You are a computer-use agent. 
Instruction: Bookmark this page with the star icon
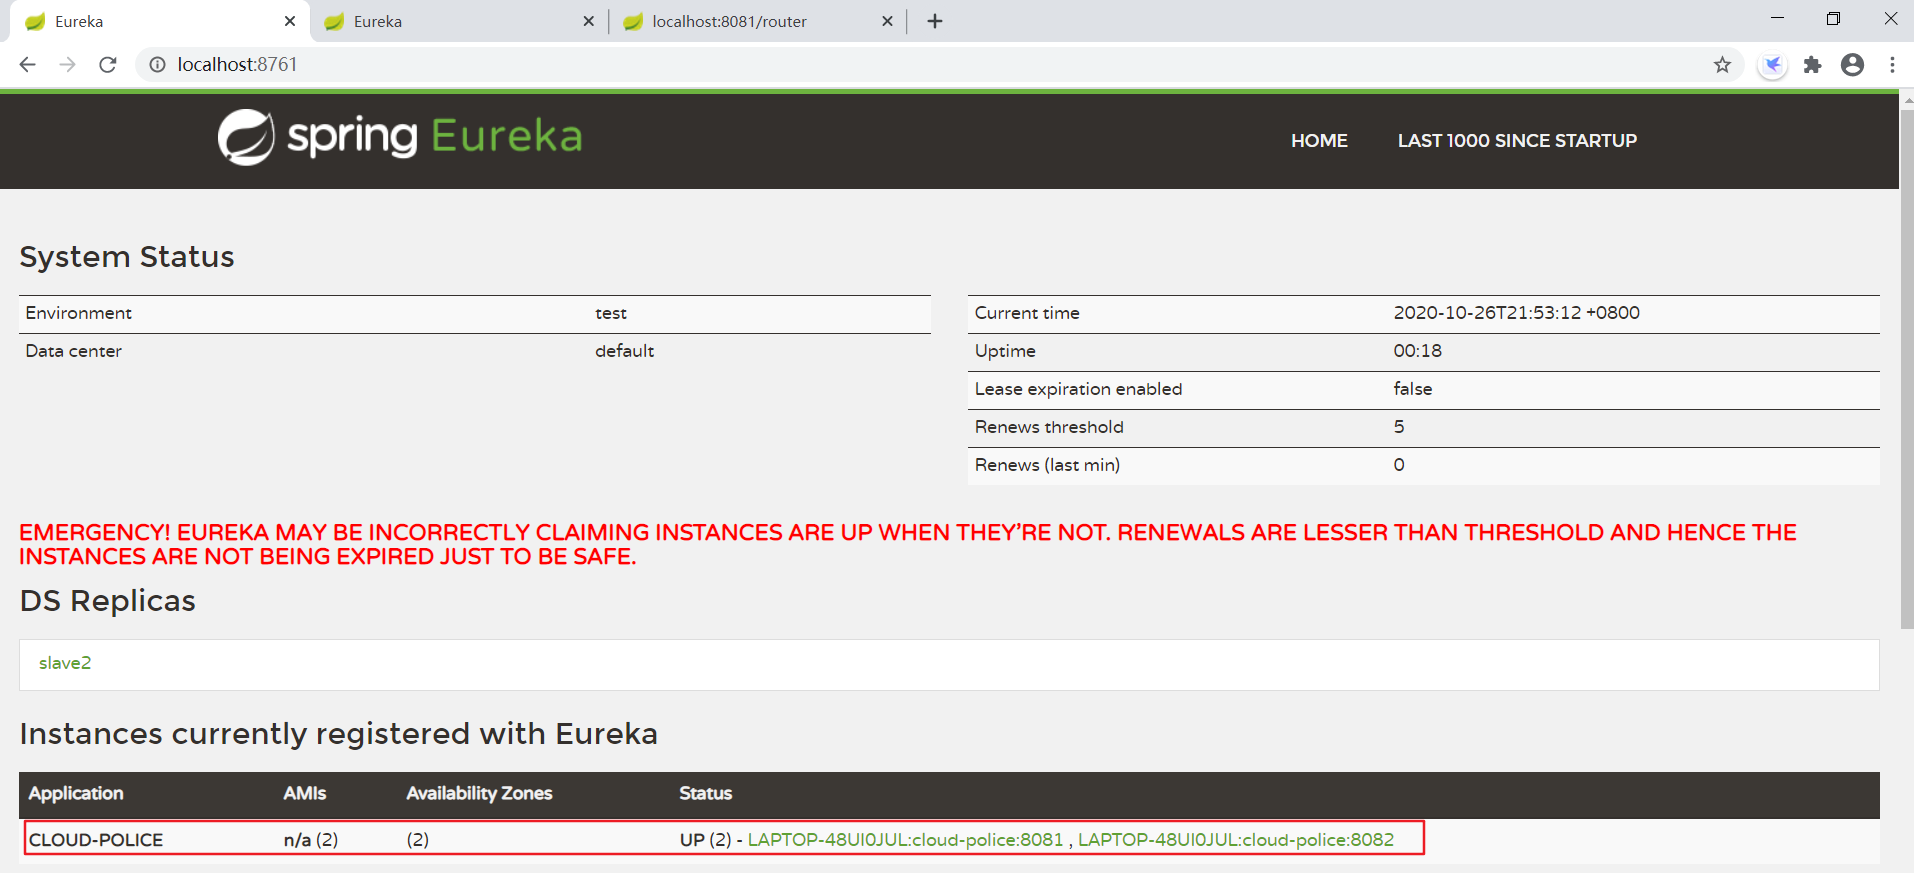pos(1722,65)
